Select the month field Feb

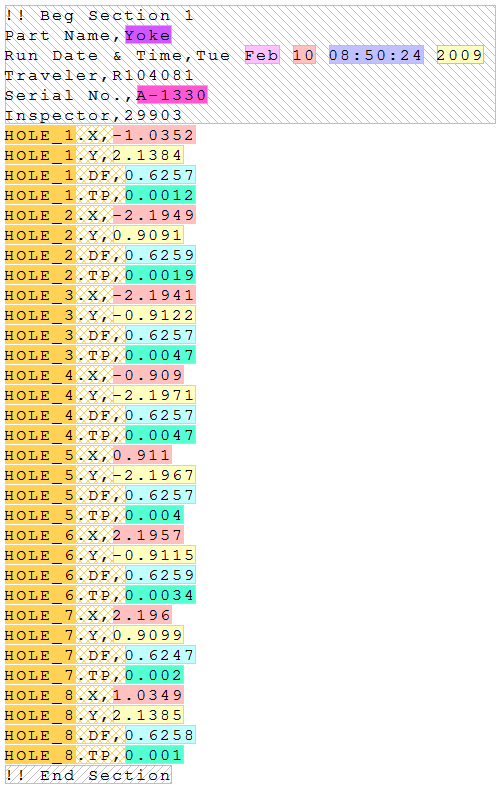(x=262, y=55)
